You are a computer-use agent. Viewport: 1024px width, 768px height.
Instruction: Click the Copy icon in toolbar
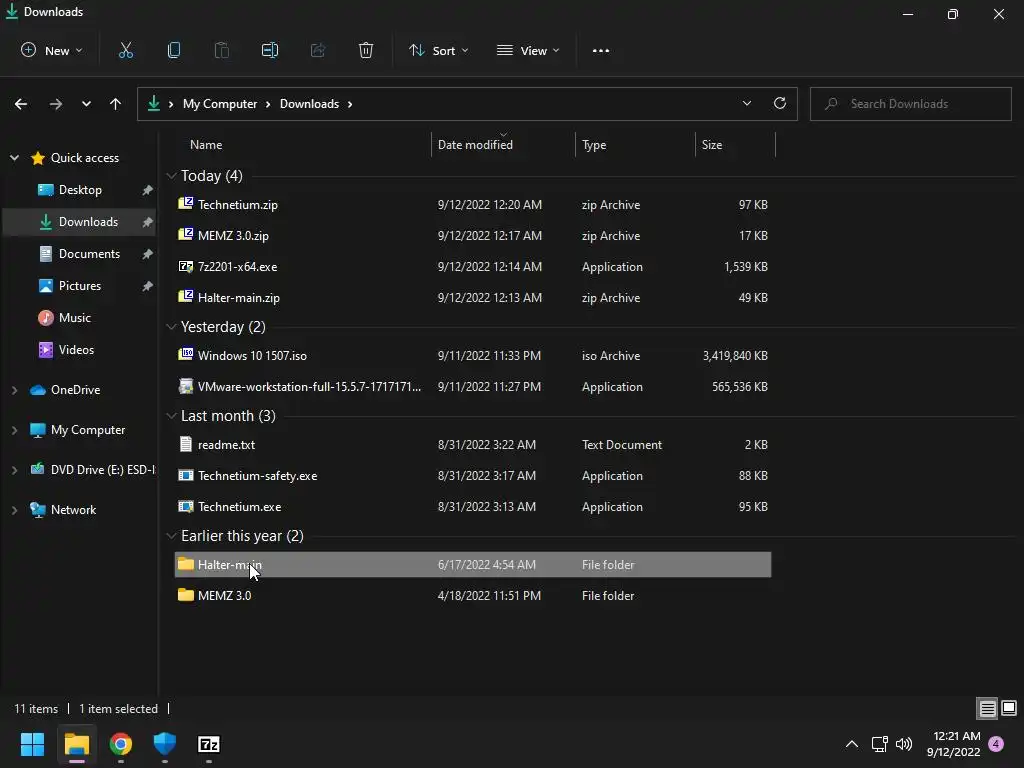(174, 50)
